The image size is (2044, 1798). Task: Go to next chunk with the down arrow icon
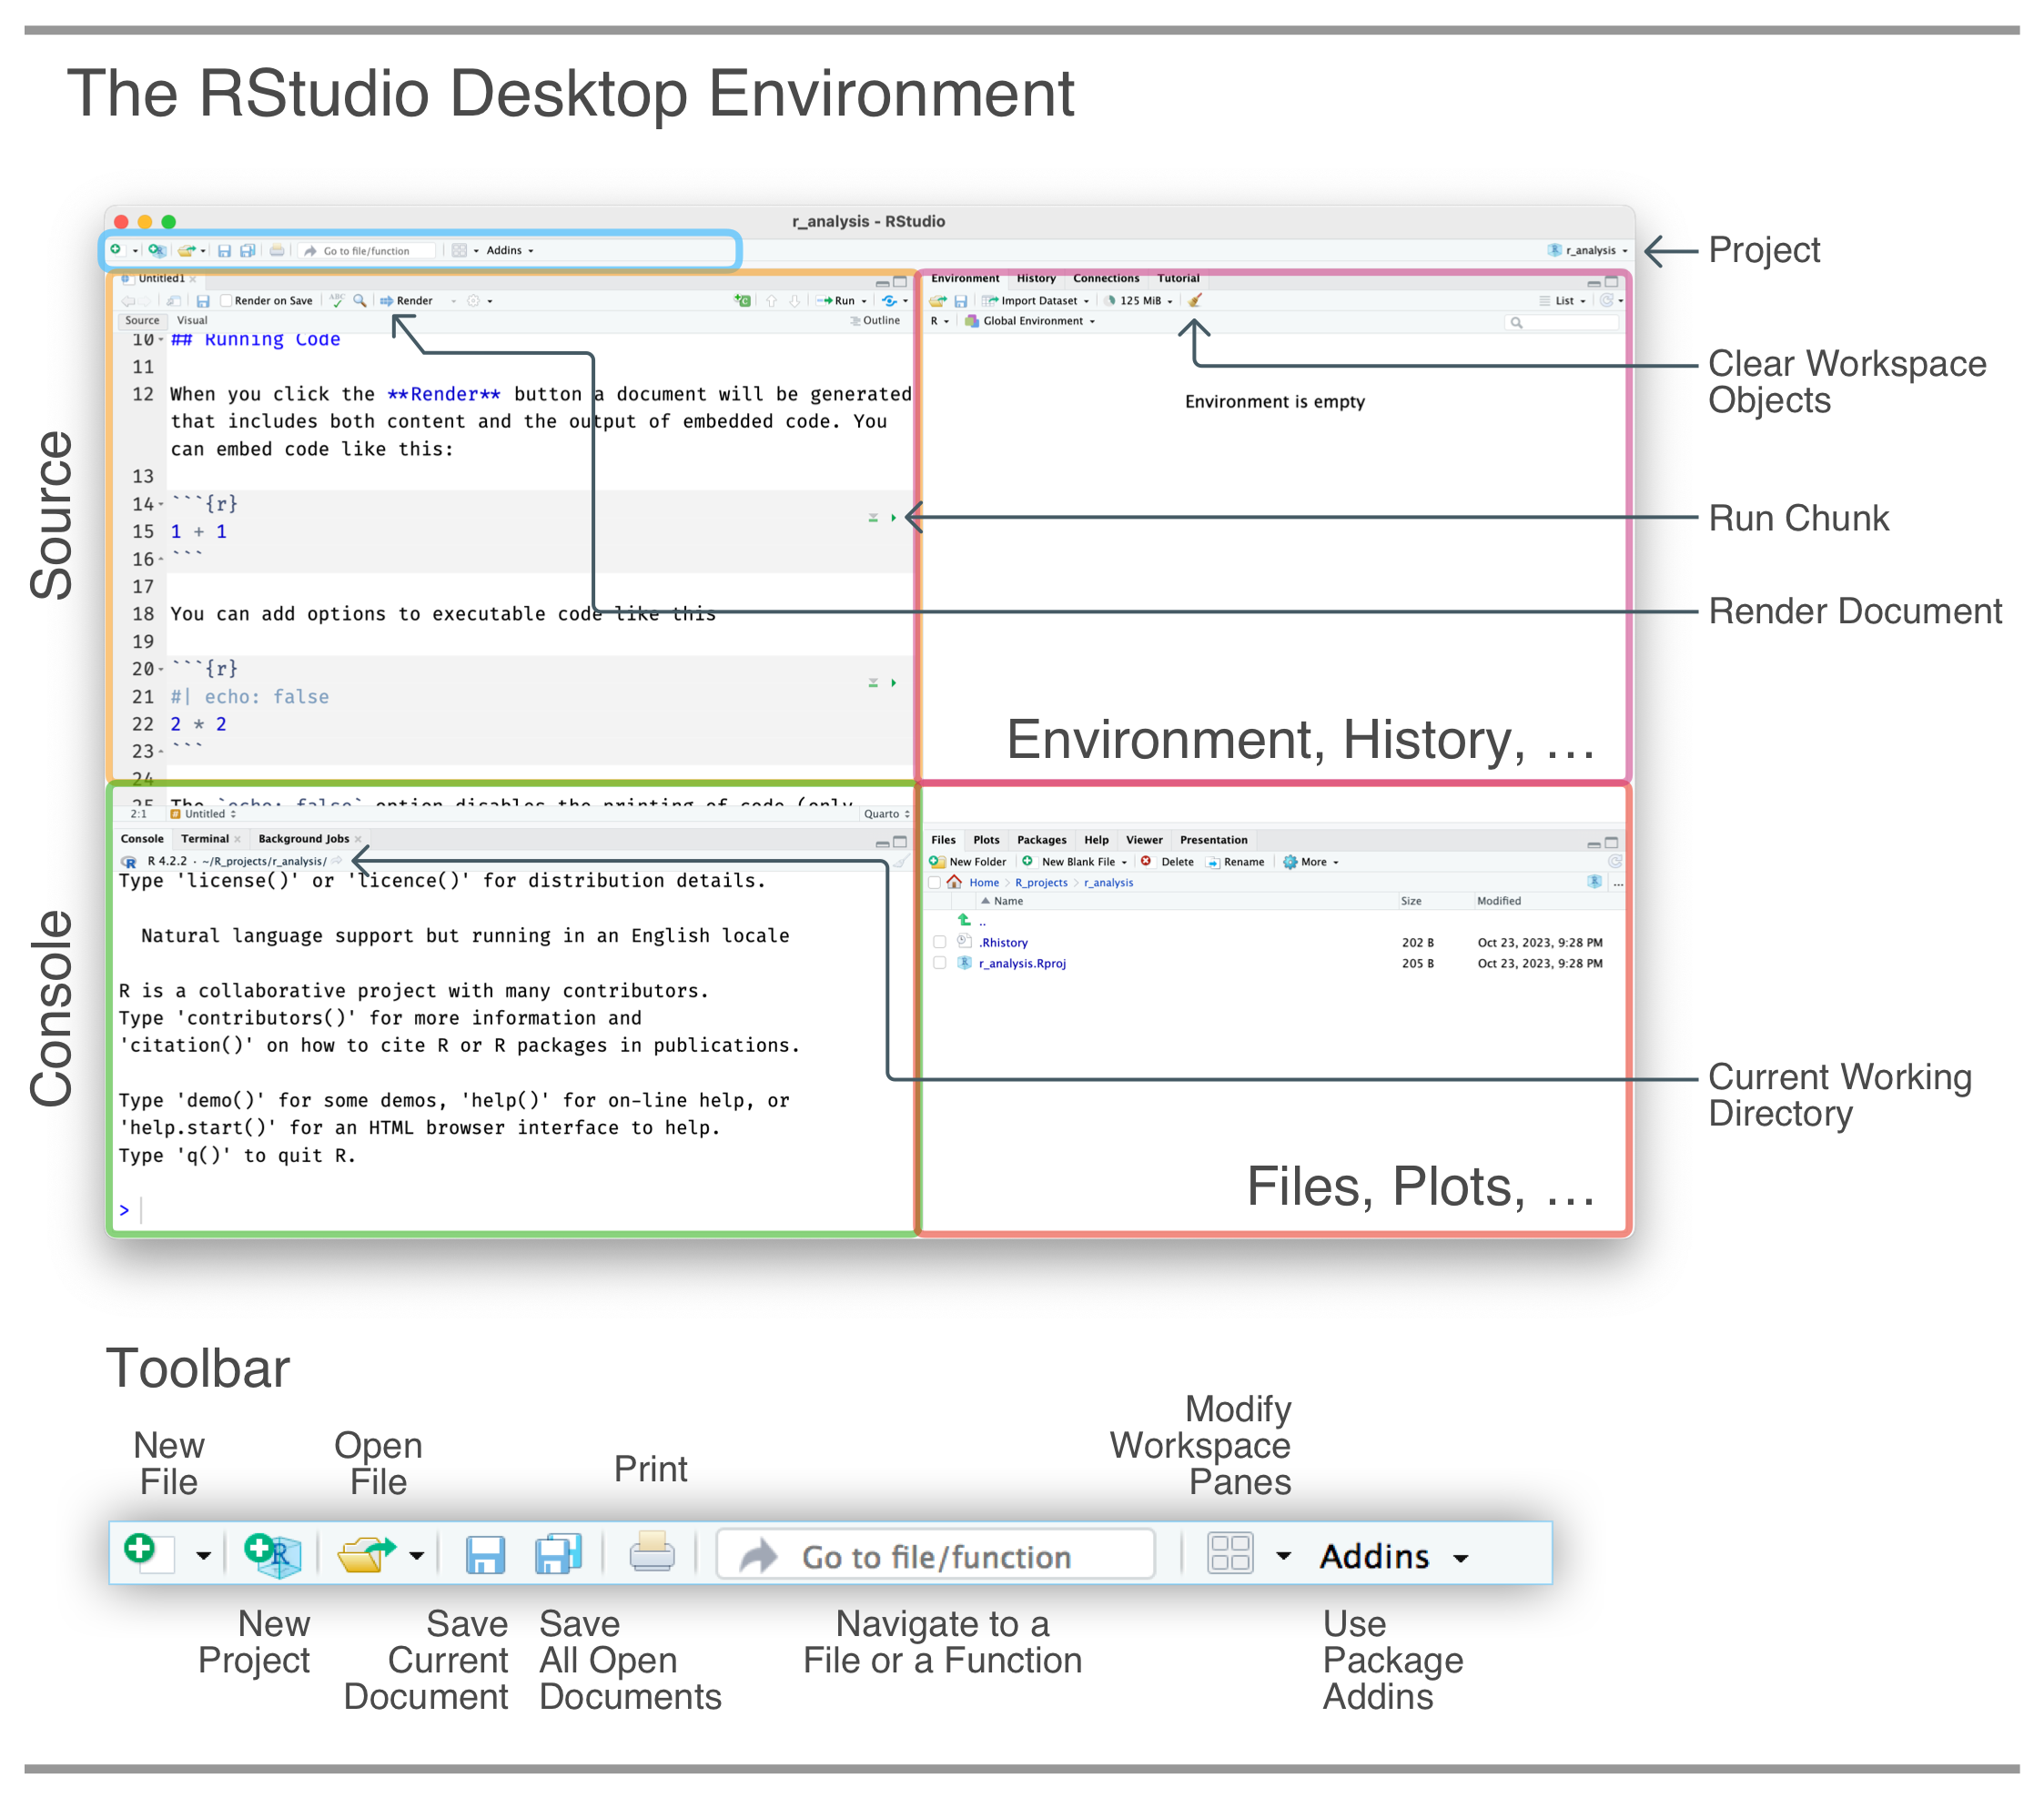click(794, 301)
